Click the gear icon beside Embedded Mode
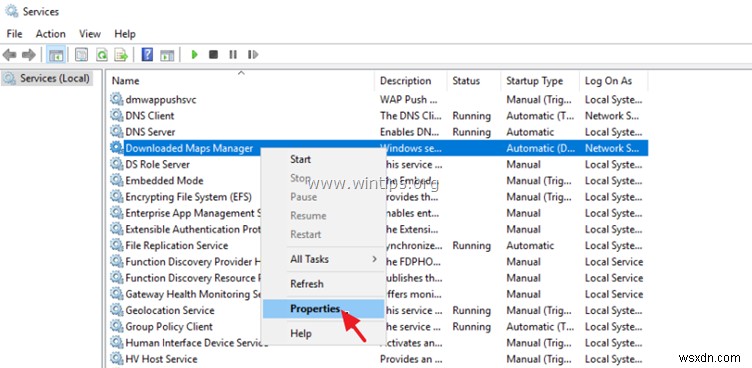This screenshot has width=752, height=368. [x=116, y=180]
